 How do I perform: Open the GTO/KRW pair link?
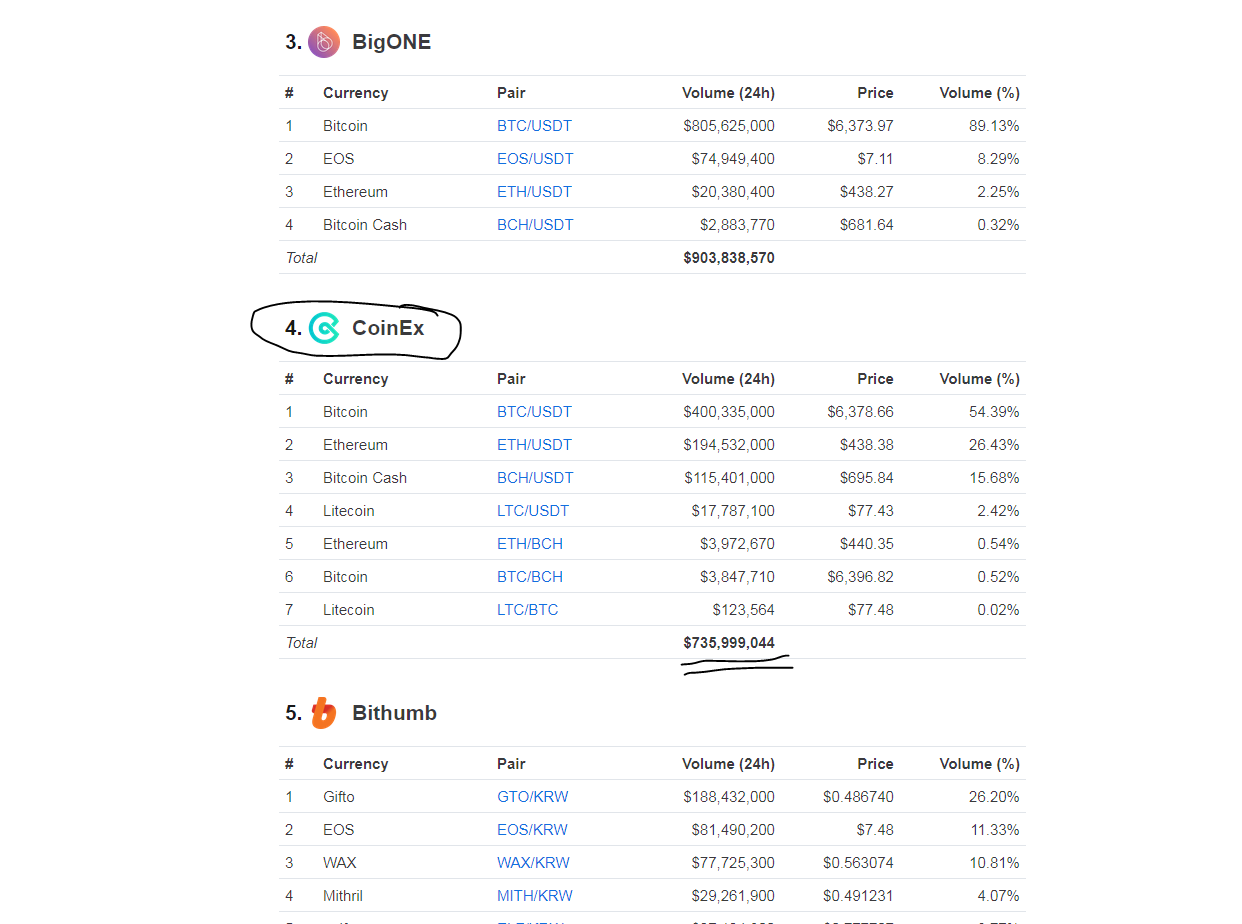(x=533, y=797)
